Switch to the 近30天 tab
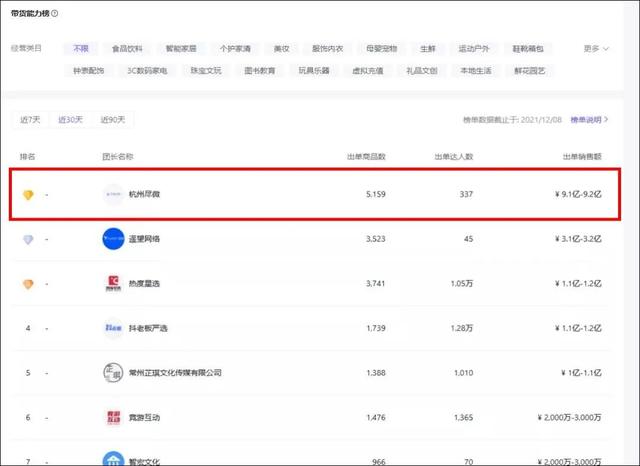The width and height of the screenshot is (640, 466). (x=70, y=120)
